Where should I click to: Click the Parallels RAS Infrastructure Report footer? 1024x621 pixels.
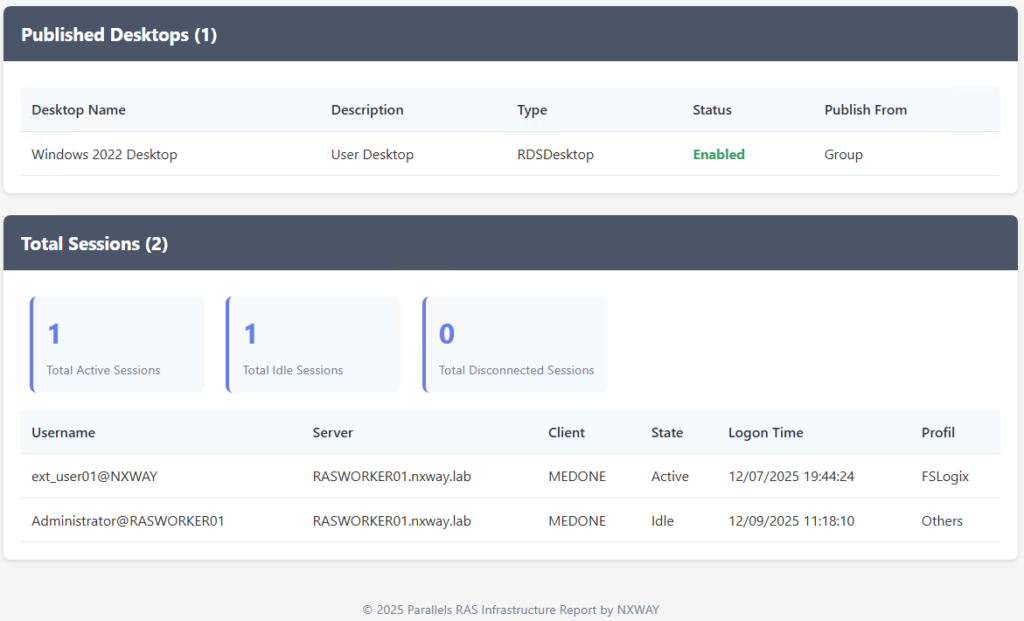click(x=511, y=609)
